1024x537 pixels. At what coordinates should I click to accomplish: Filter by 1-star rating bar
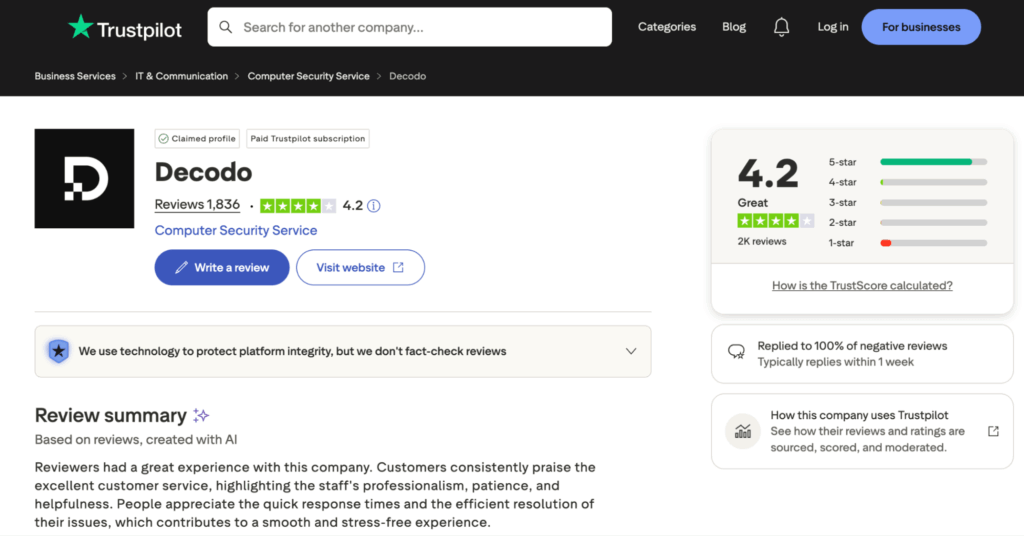coord(933,243)
